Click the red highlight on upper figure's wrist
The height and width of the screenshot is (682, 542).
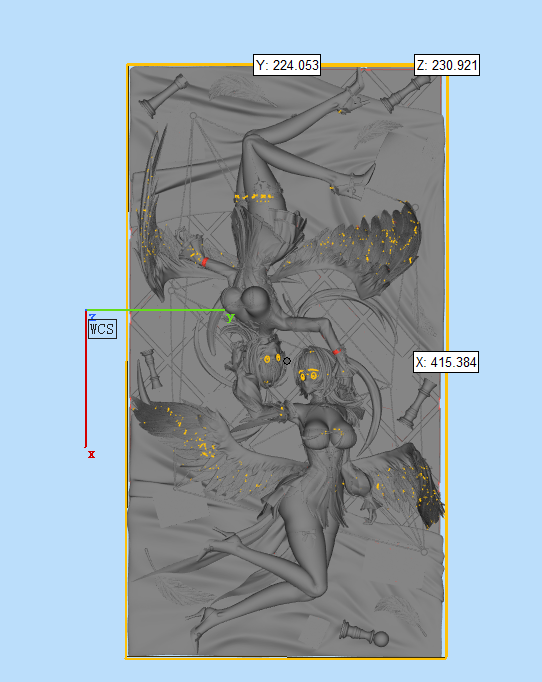pyautogui.click(x=205, y=262)
